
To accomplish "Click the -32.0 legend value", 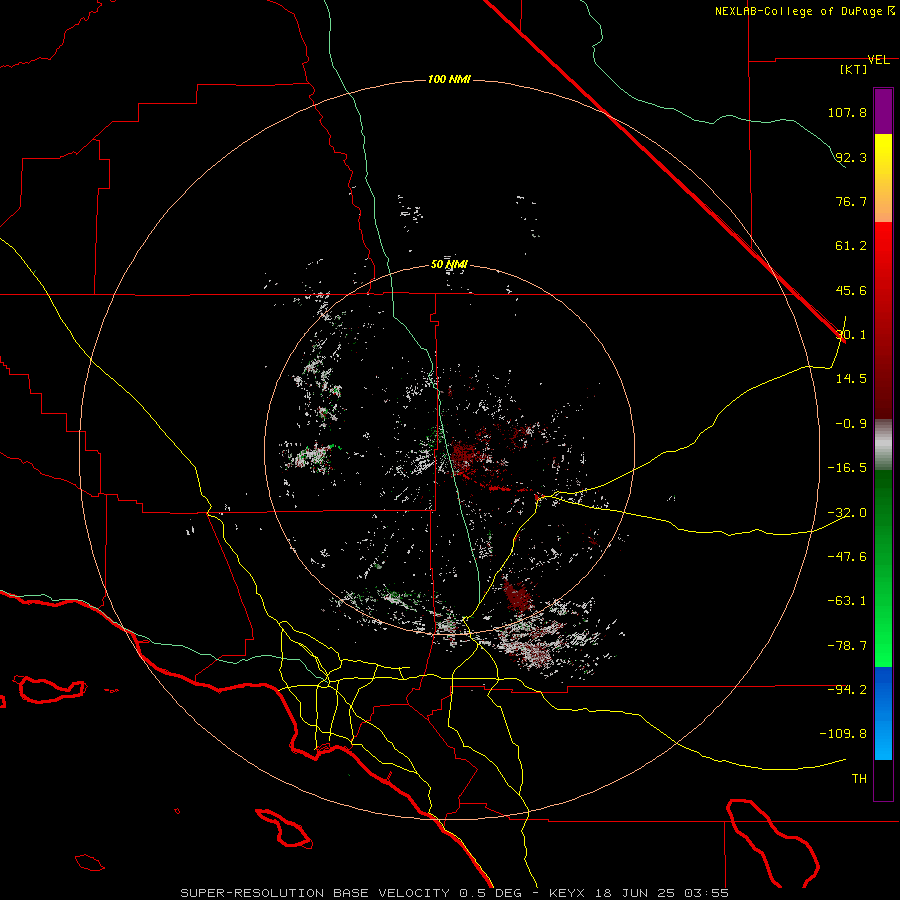I will click(x=847, y=513).
